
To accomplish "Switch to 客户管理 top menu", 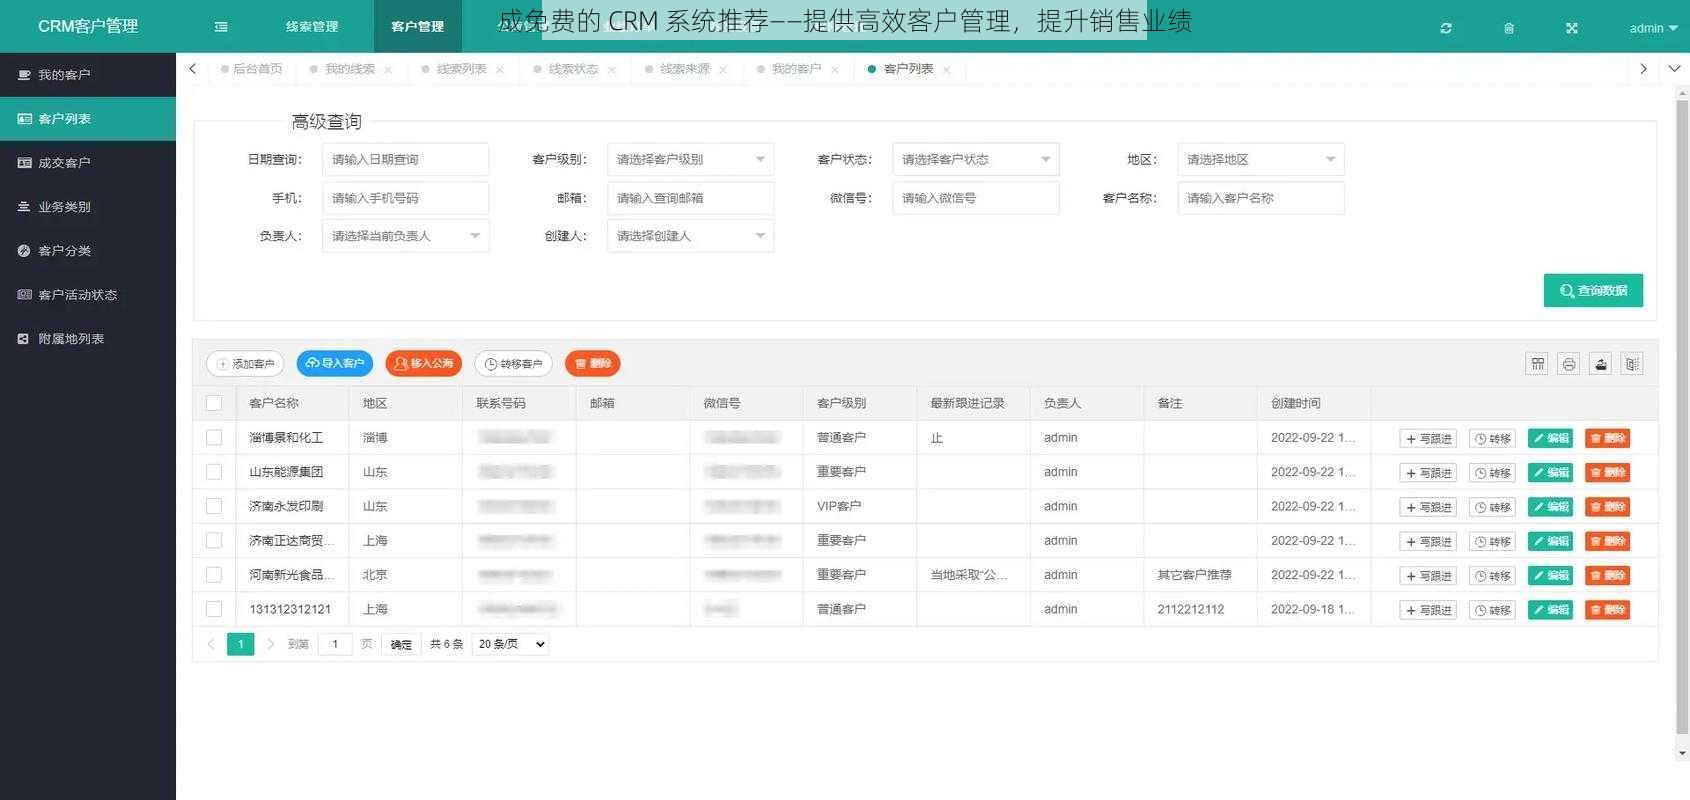I will [x=418, y=27].
